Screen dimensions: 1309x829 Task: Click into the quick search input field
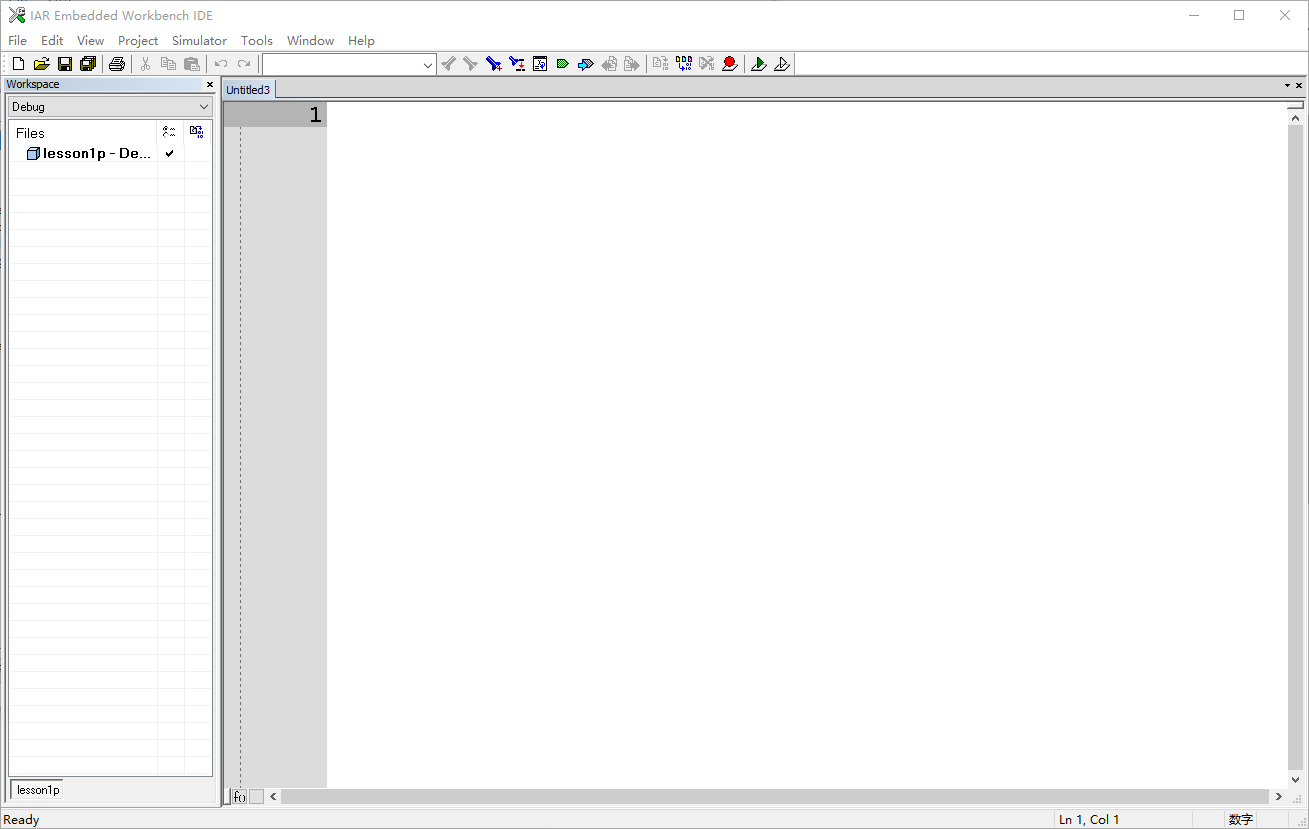coord(342,65)
